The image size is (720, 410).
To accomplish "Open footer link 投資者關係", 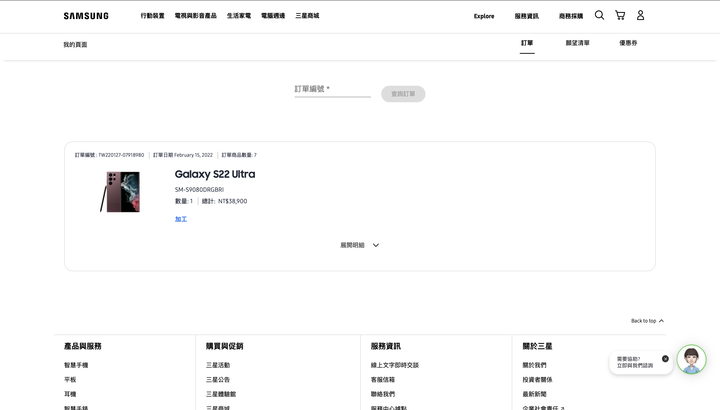I will pos(537,380).
